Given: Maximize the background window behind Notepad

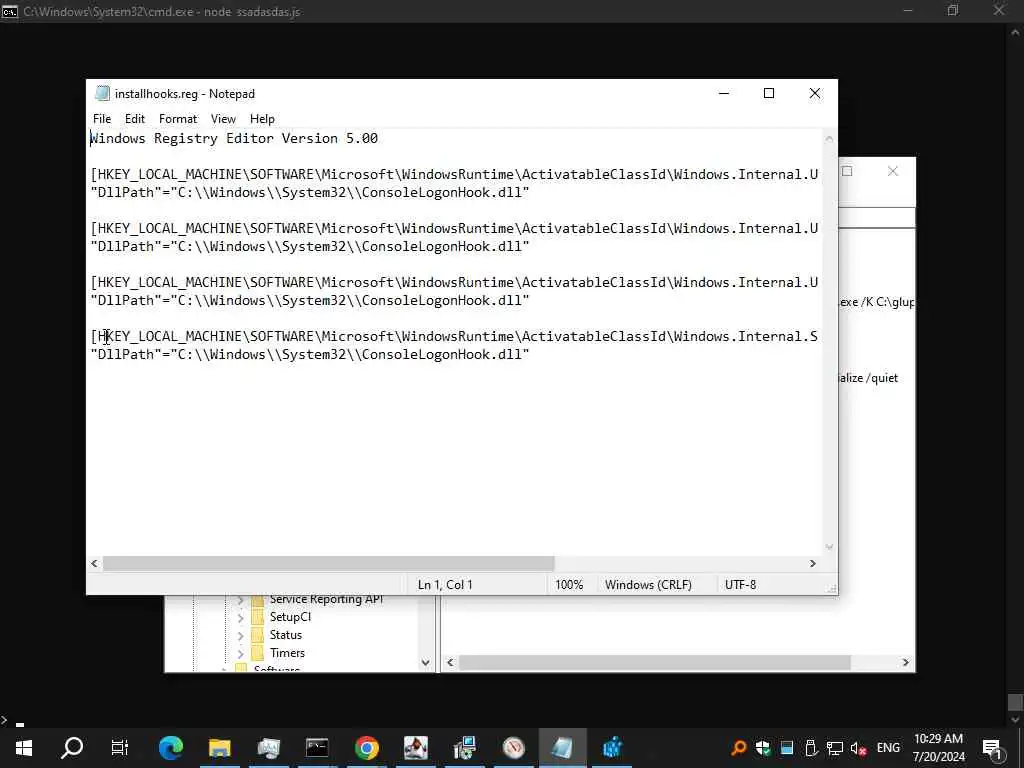Looking at the screenshot, I should click(848, 171).
